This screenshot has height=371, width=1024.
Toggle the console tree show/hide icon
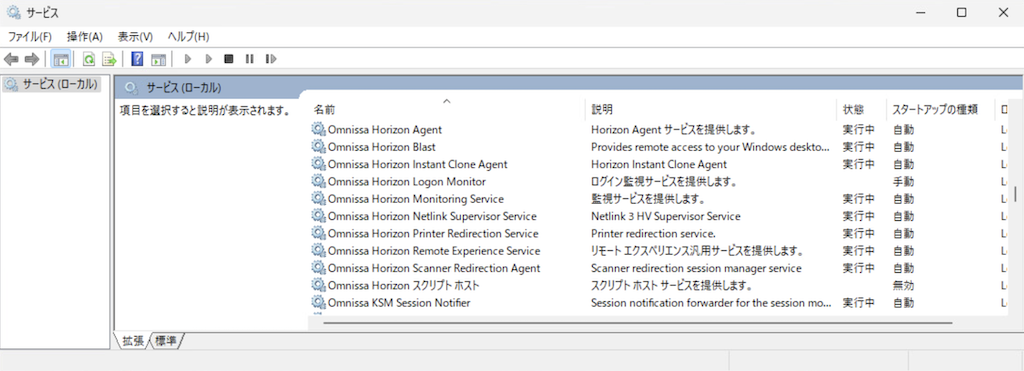coord(61,59)
